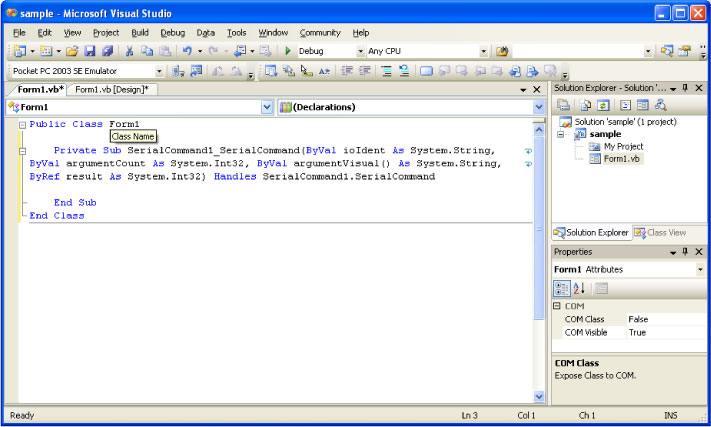This screenshot has height=427, width=711.
Task: Open the Build menu
Action: (140, 33)
